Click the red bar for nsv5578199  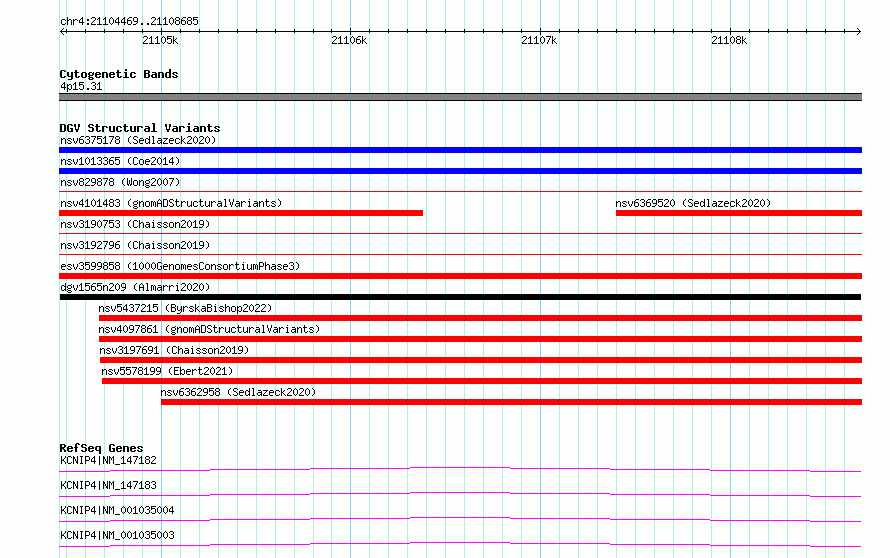tap(482, 381)
